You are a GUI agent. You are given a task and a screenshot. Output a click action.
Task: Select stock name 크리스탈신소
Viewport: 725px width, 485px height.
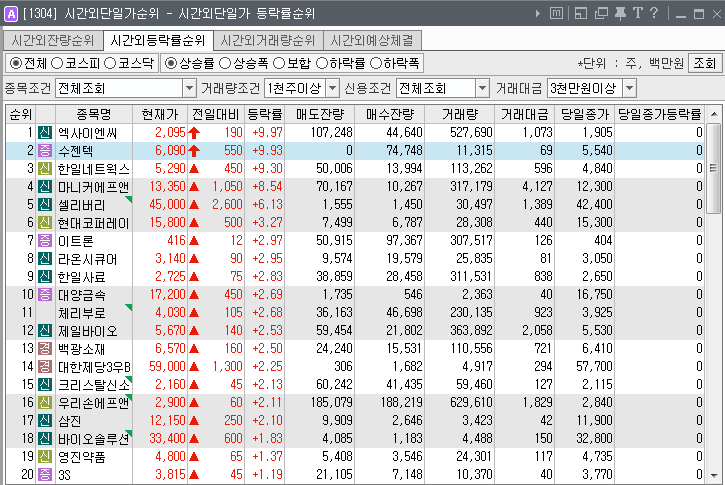click(94, 385)
